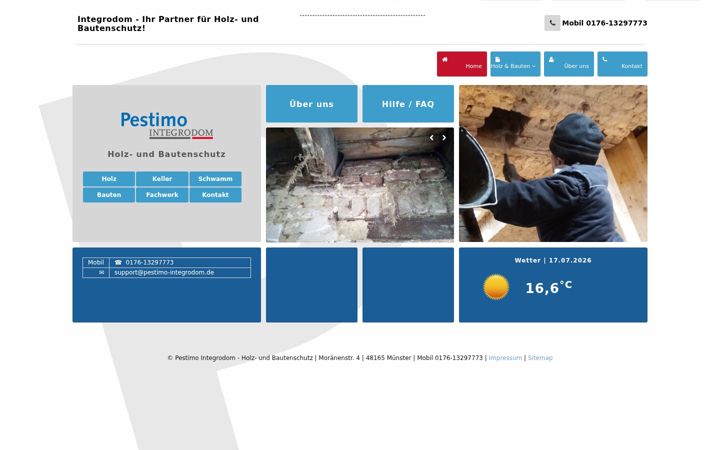Click the Wetter | 17.07.2026 heading
Viewport: 720px width, 450px height.
[x=553, y=260]
